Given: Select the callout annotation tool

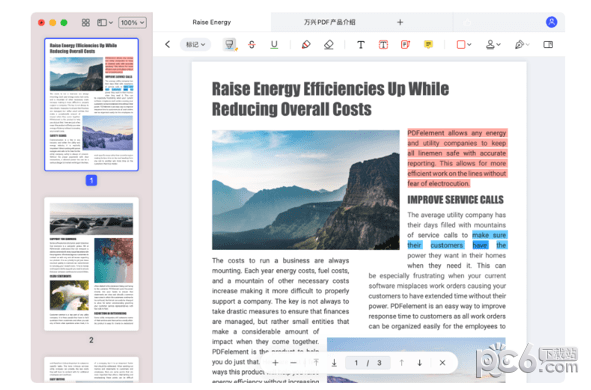Looking at the screenshot, I should pos(406,44).
